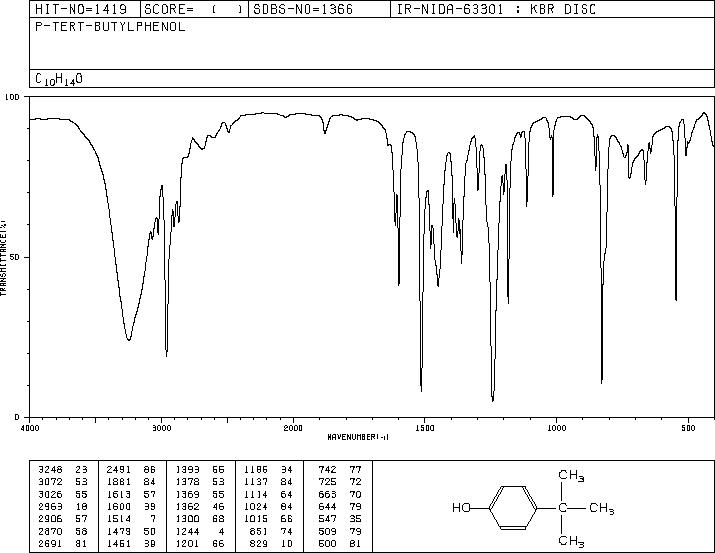The width and height of the screenshot is (715, 553).
Task: Click the HO group label in structure
Action: point(461,507)
